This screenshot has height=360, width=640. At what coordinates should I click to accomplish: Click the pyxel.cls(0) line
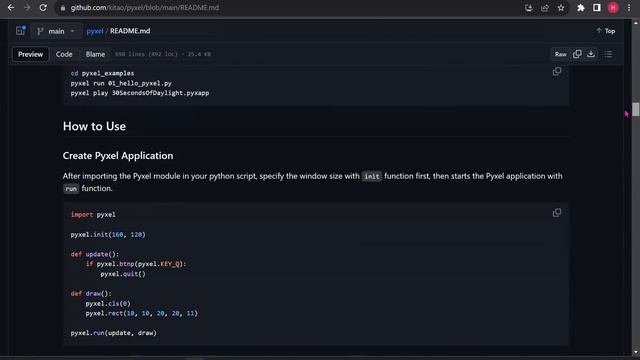pos(108,304)
